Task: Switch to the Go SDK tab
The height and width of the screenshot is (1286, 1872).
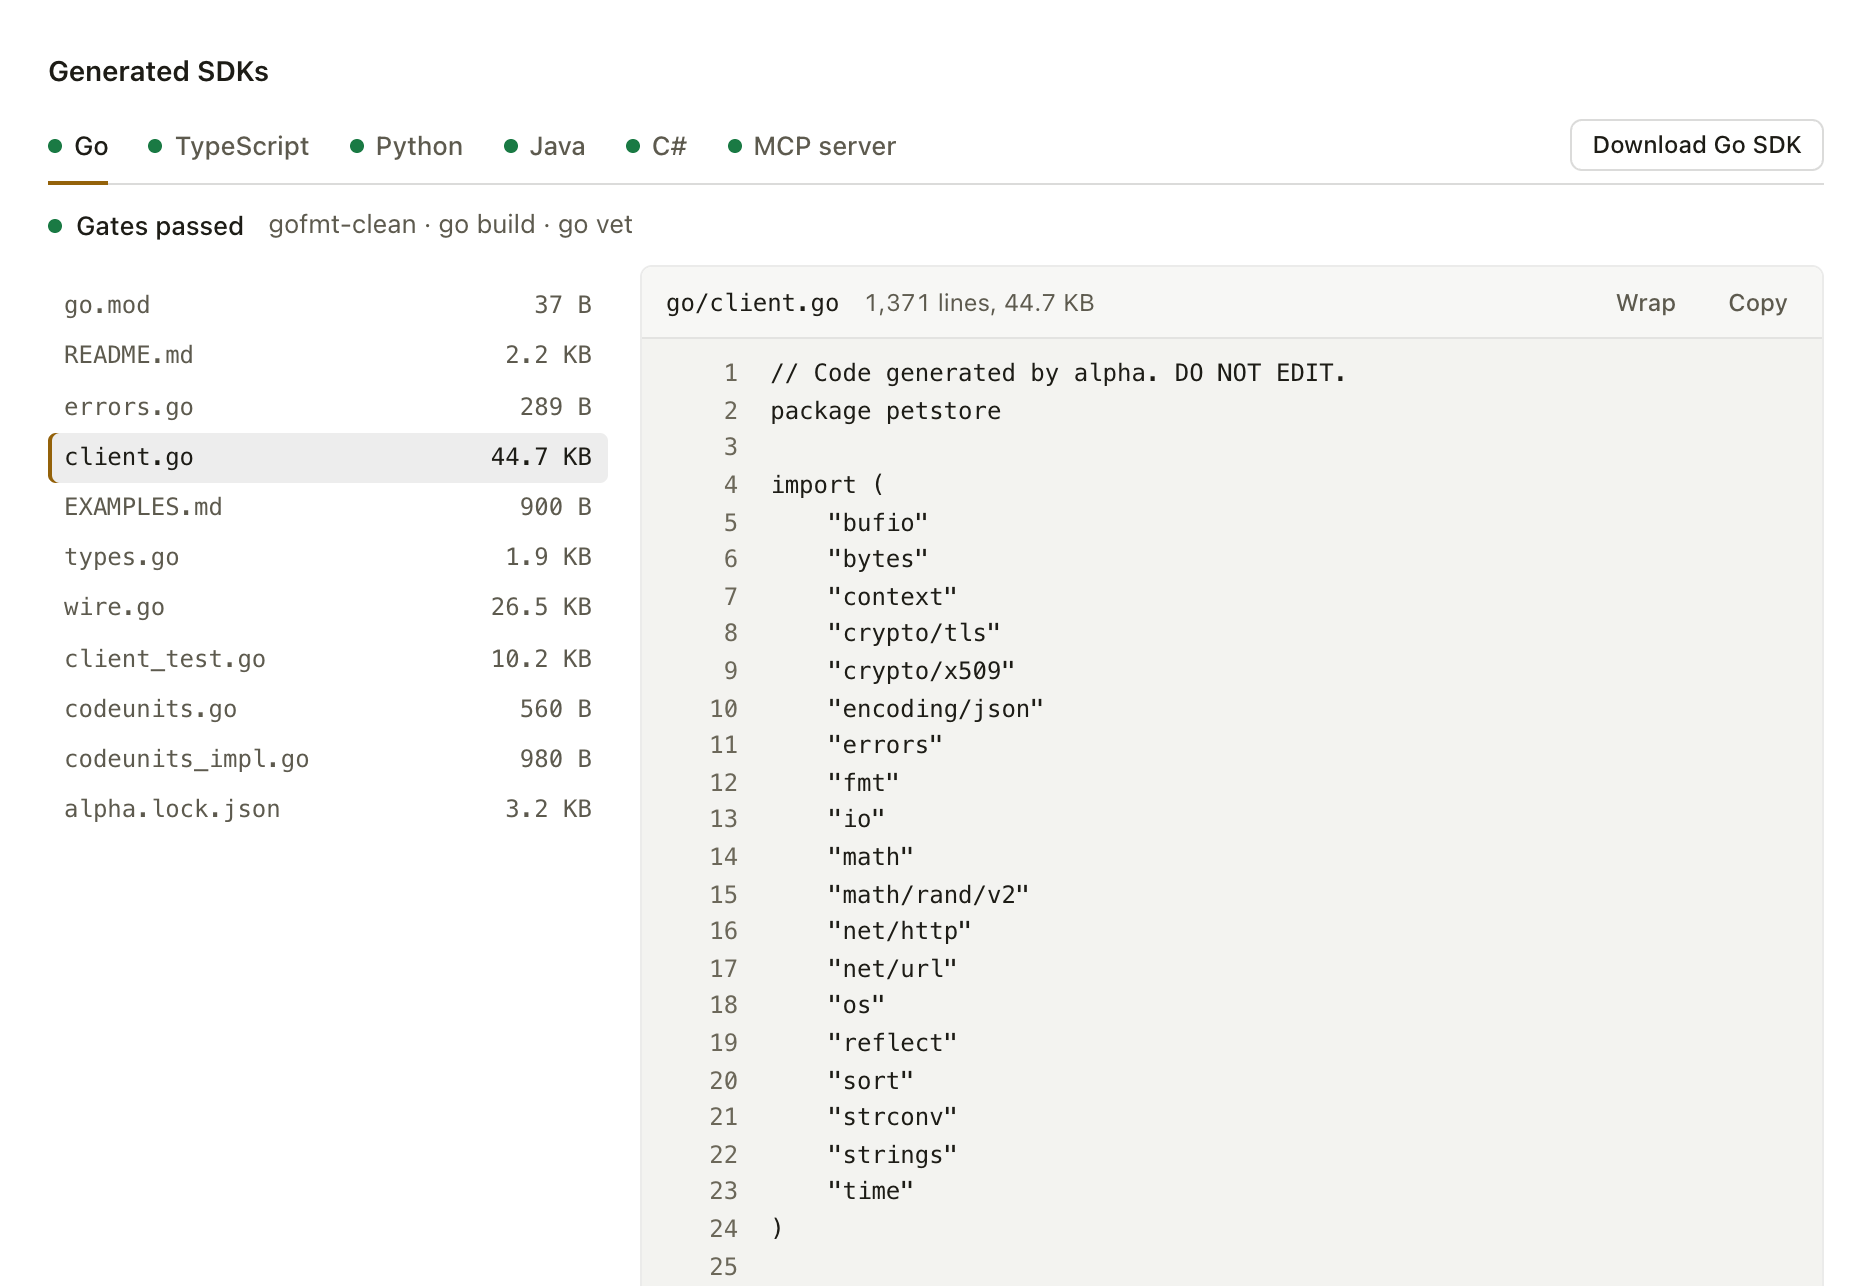Action: pyautogui.click(x=78, y=146)
